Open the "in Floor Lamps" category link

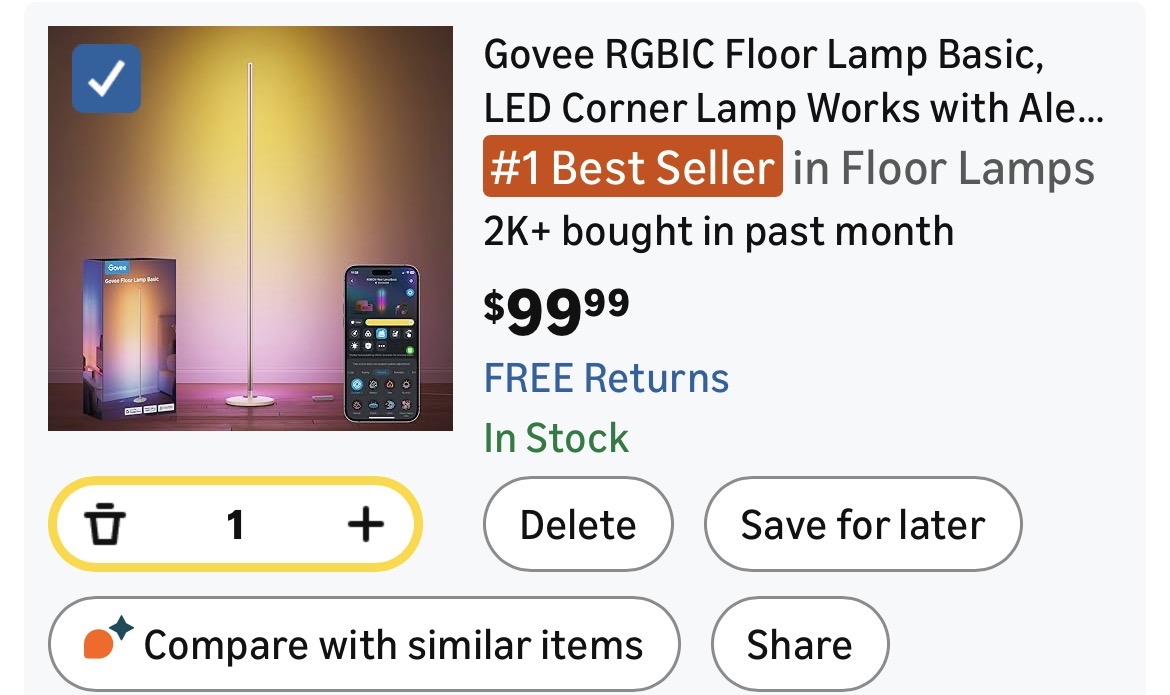click(x=943, y=169)
